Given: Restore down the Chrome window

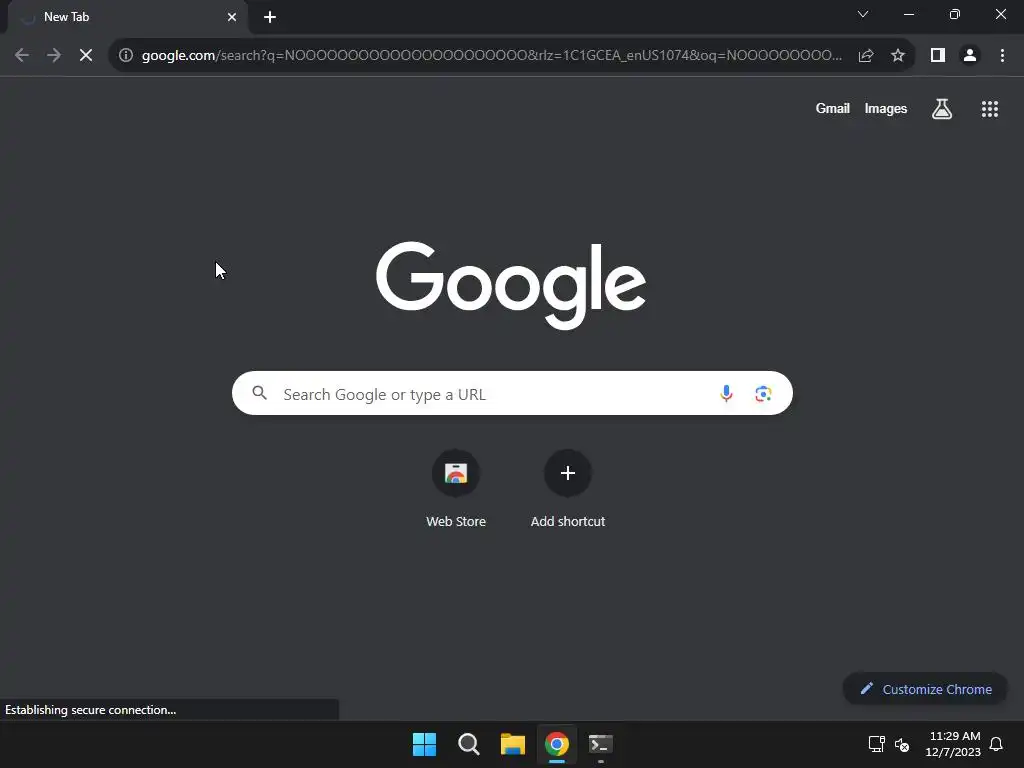Looking at the screenshot, I should point(955,14).
